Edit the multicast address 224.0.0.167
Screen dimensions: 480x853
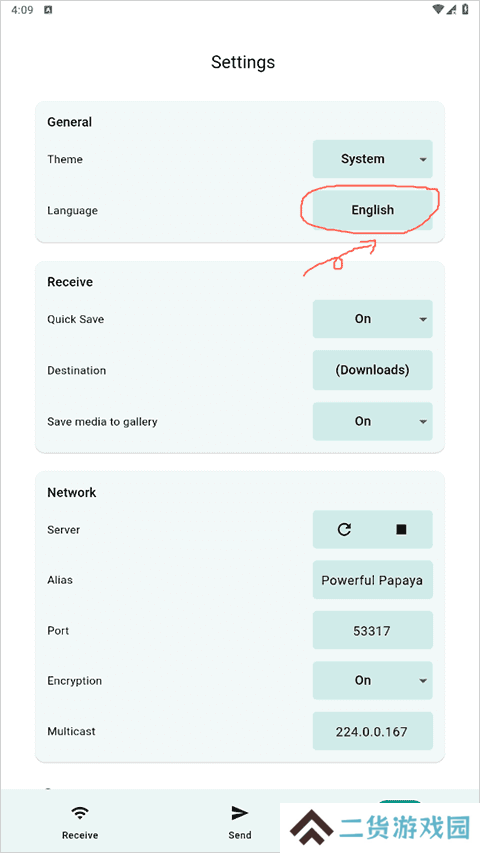tap(373, 731)
